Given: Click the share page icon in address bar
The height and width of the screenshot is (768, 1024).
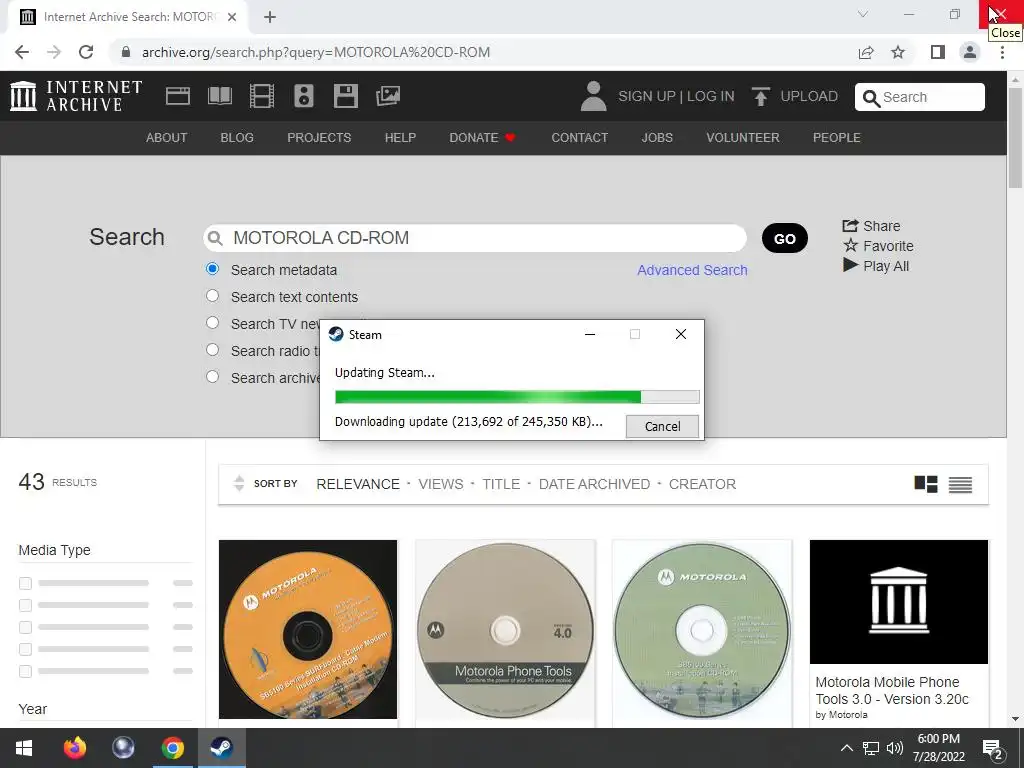Looking at the screenshot, I should pyautogui.click(x=866, y=52).
